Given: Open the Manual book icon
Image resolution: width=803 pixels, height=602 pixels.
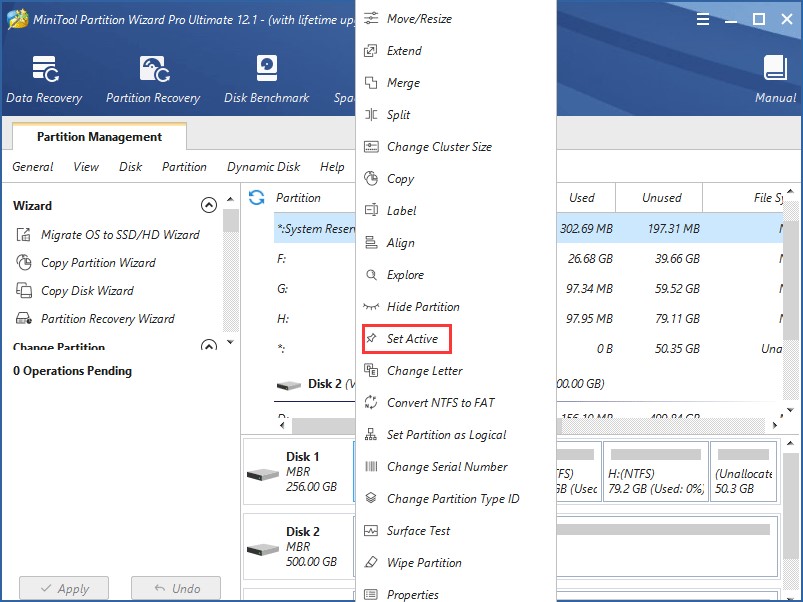Looking at the screenshot, I should coord(775,79).
